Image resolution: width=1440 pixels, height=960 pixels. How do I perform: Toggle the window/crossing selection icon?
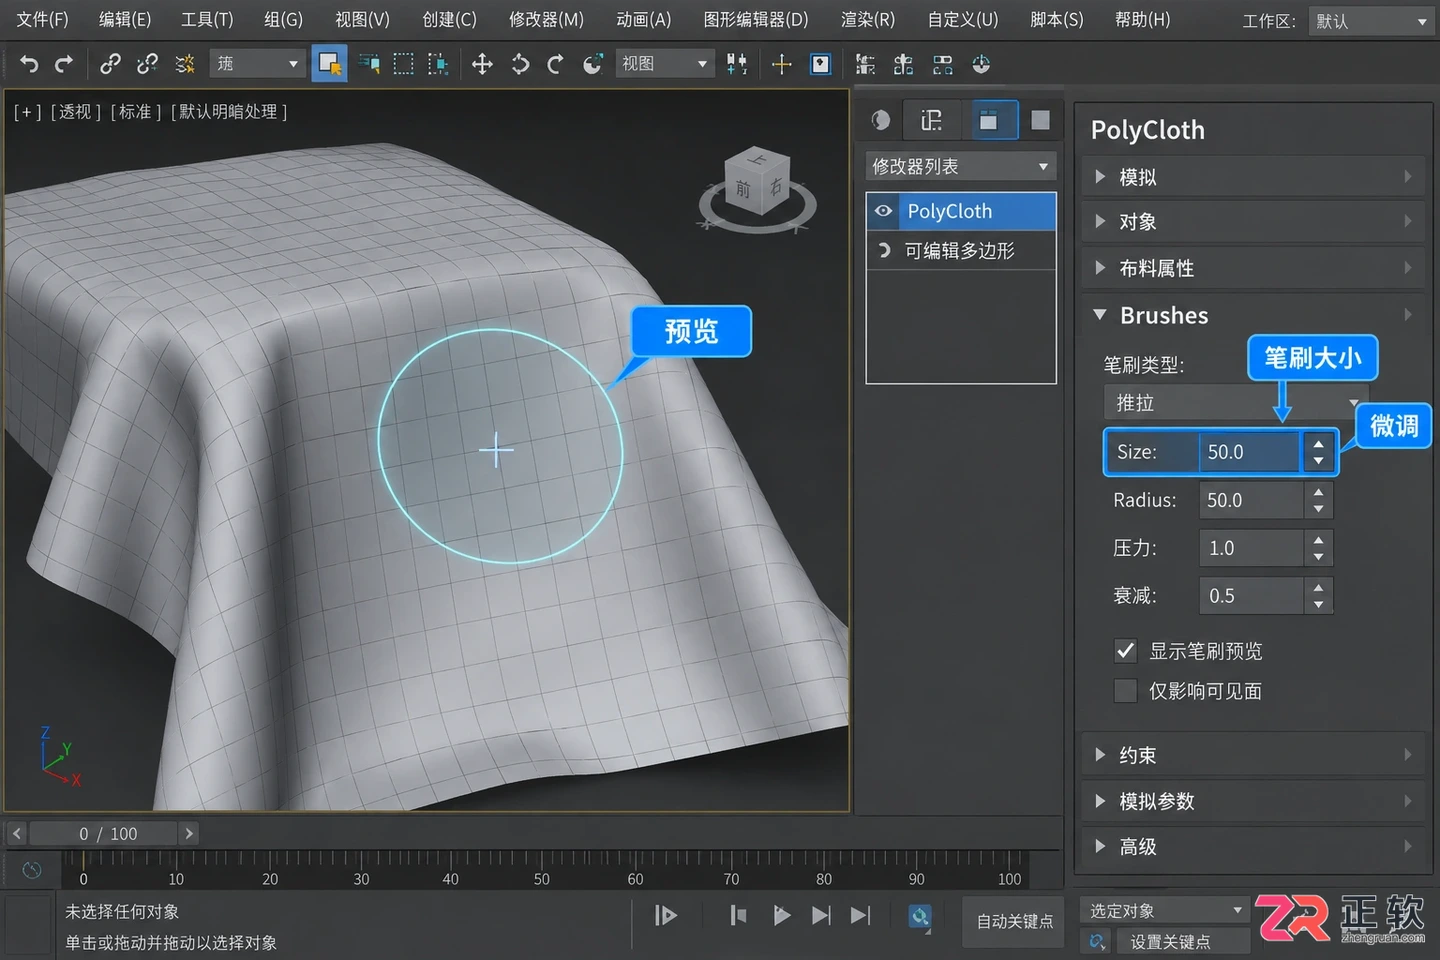438,64
